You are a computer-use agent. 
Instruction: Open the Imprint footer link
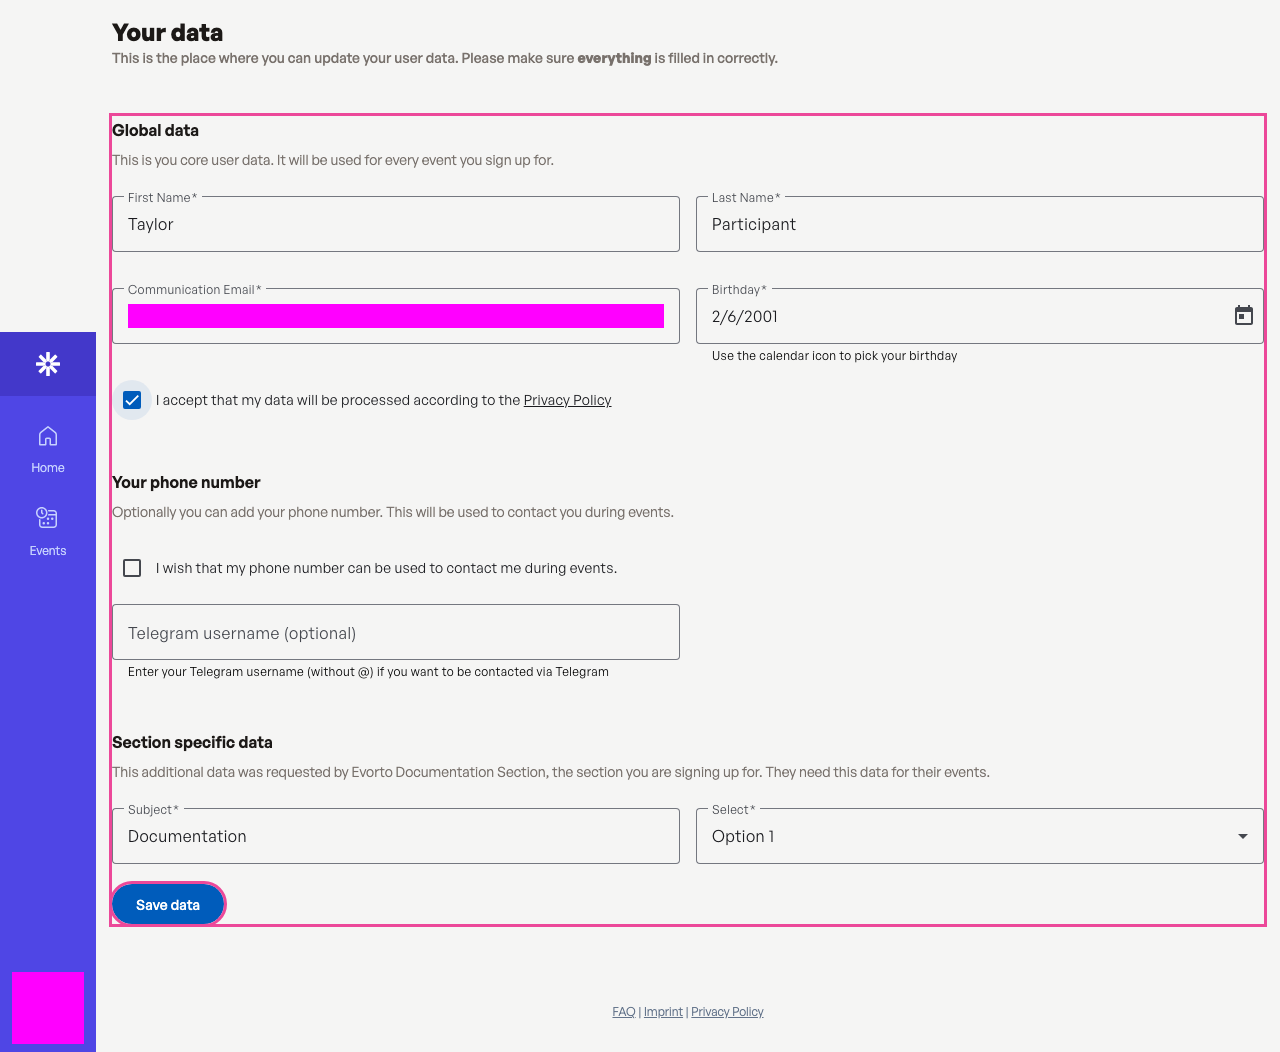(x=663, y=1012)
